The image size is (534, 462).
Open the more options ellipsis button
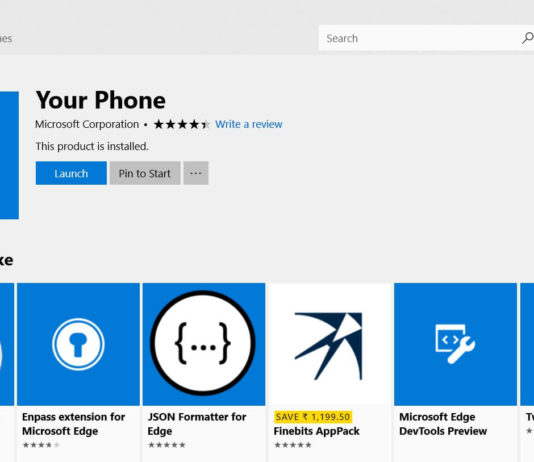pyautogui.click(x=196, y=173)
